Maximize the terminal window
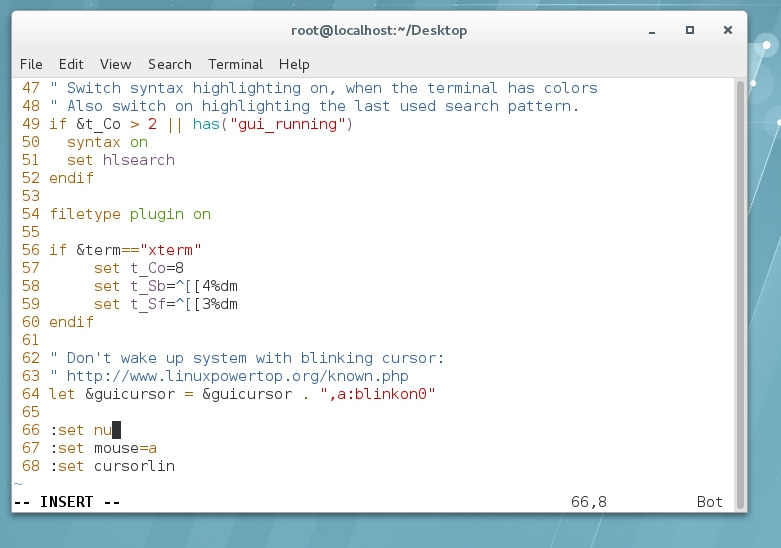 click(690, 30)
